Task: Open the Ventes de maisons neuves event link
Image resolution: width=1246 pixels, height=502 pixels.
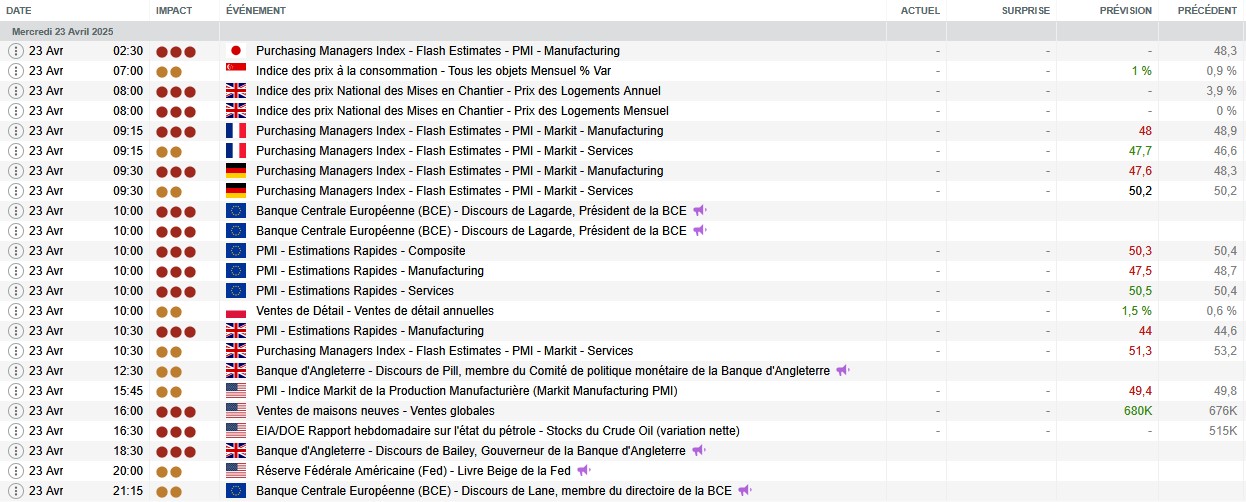Action: (375, 411)
